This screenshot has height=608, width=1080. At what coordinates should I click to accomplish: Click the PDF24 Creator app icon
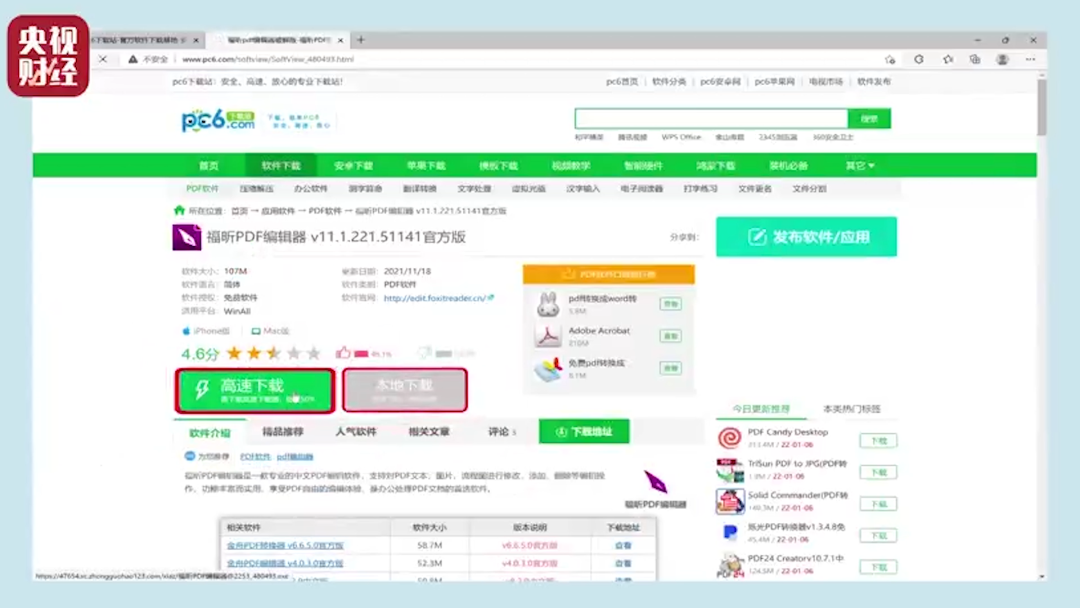coord(730,565)
